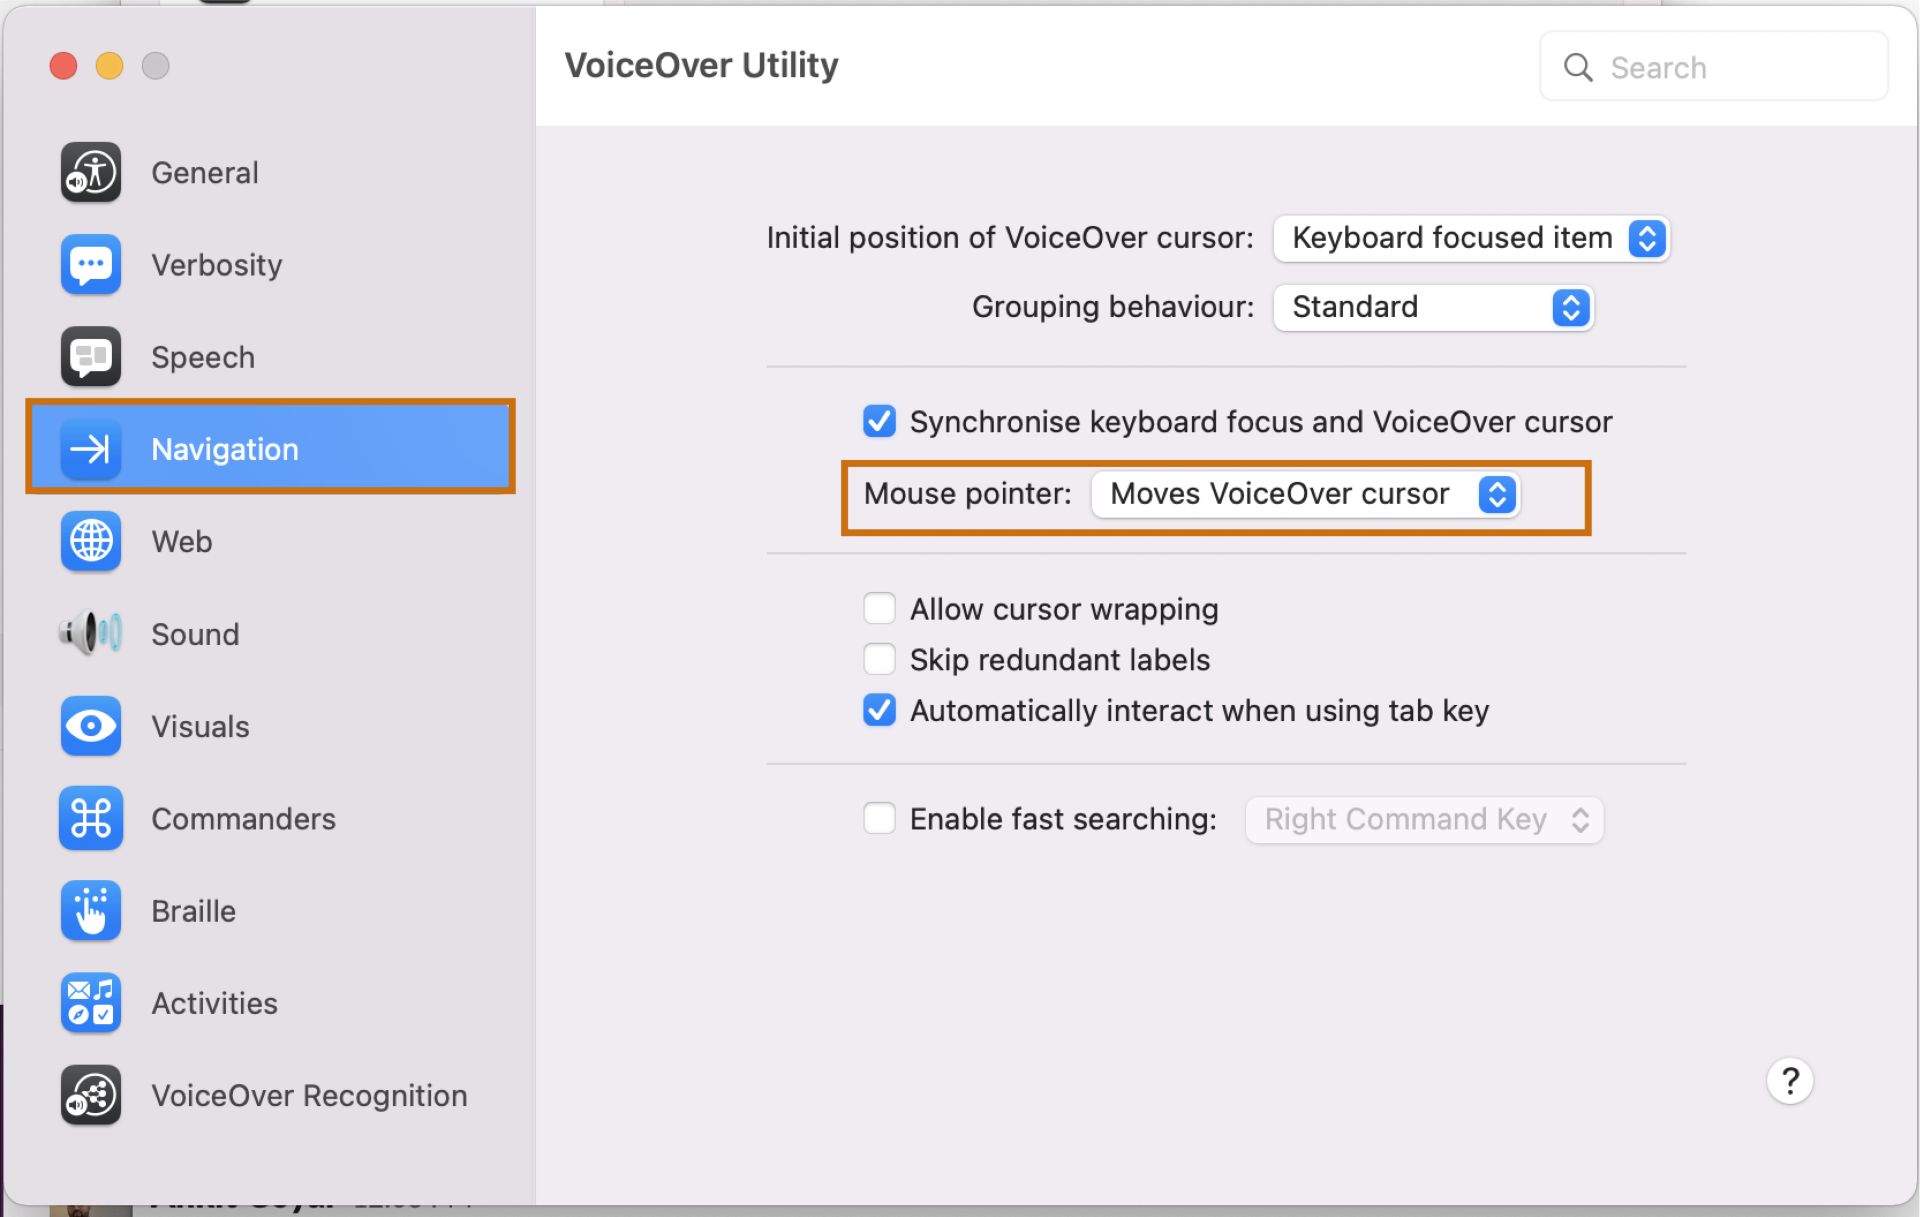Change the Mouse pointer dropdown selection
This screenshot has width=1920, height=1217.
[1305, 493]
